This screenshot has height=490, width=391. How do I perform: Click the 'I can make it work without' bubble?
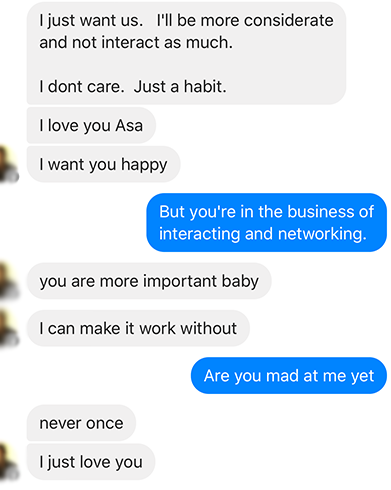138,328
